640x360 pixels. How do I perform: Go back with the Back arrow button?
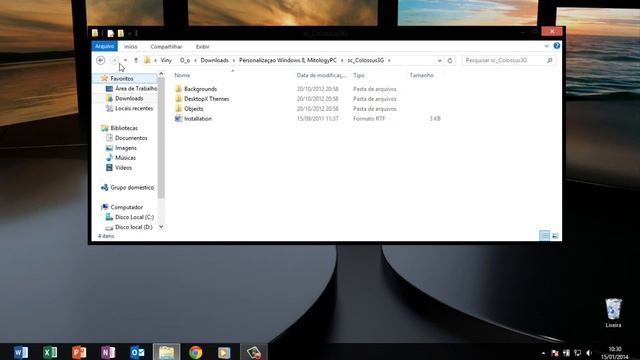(x=100, y=60)
